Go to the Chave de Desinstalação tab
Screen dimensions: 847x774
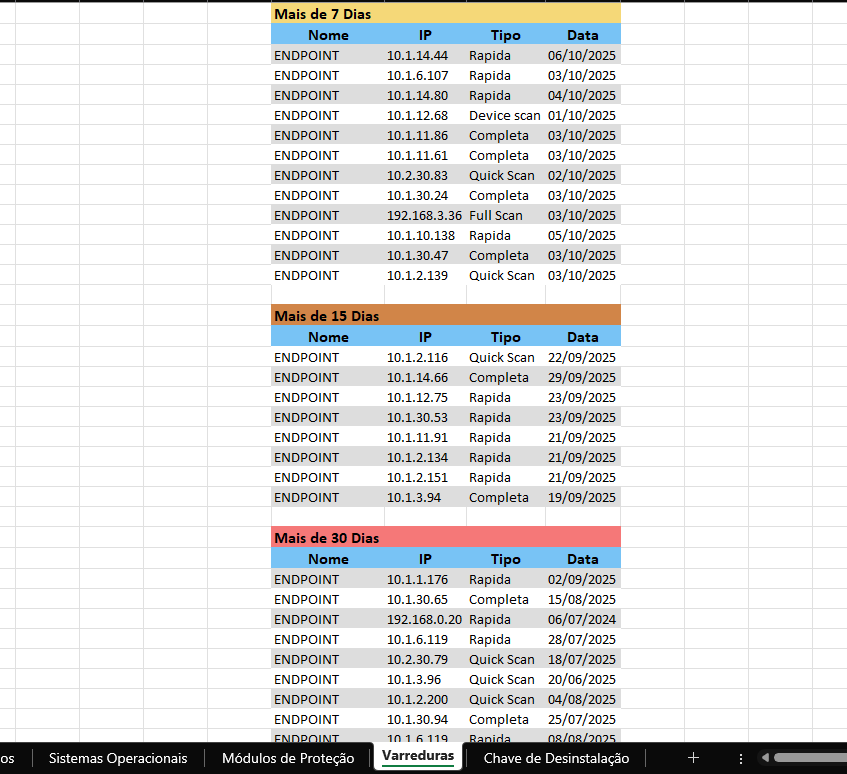pos(556,758)
